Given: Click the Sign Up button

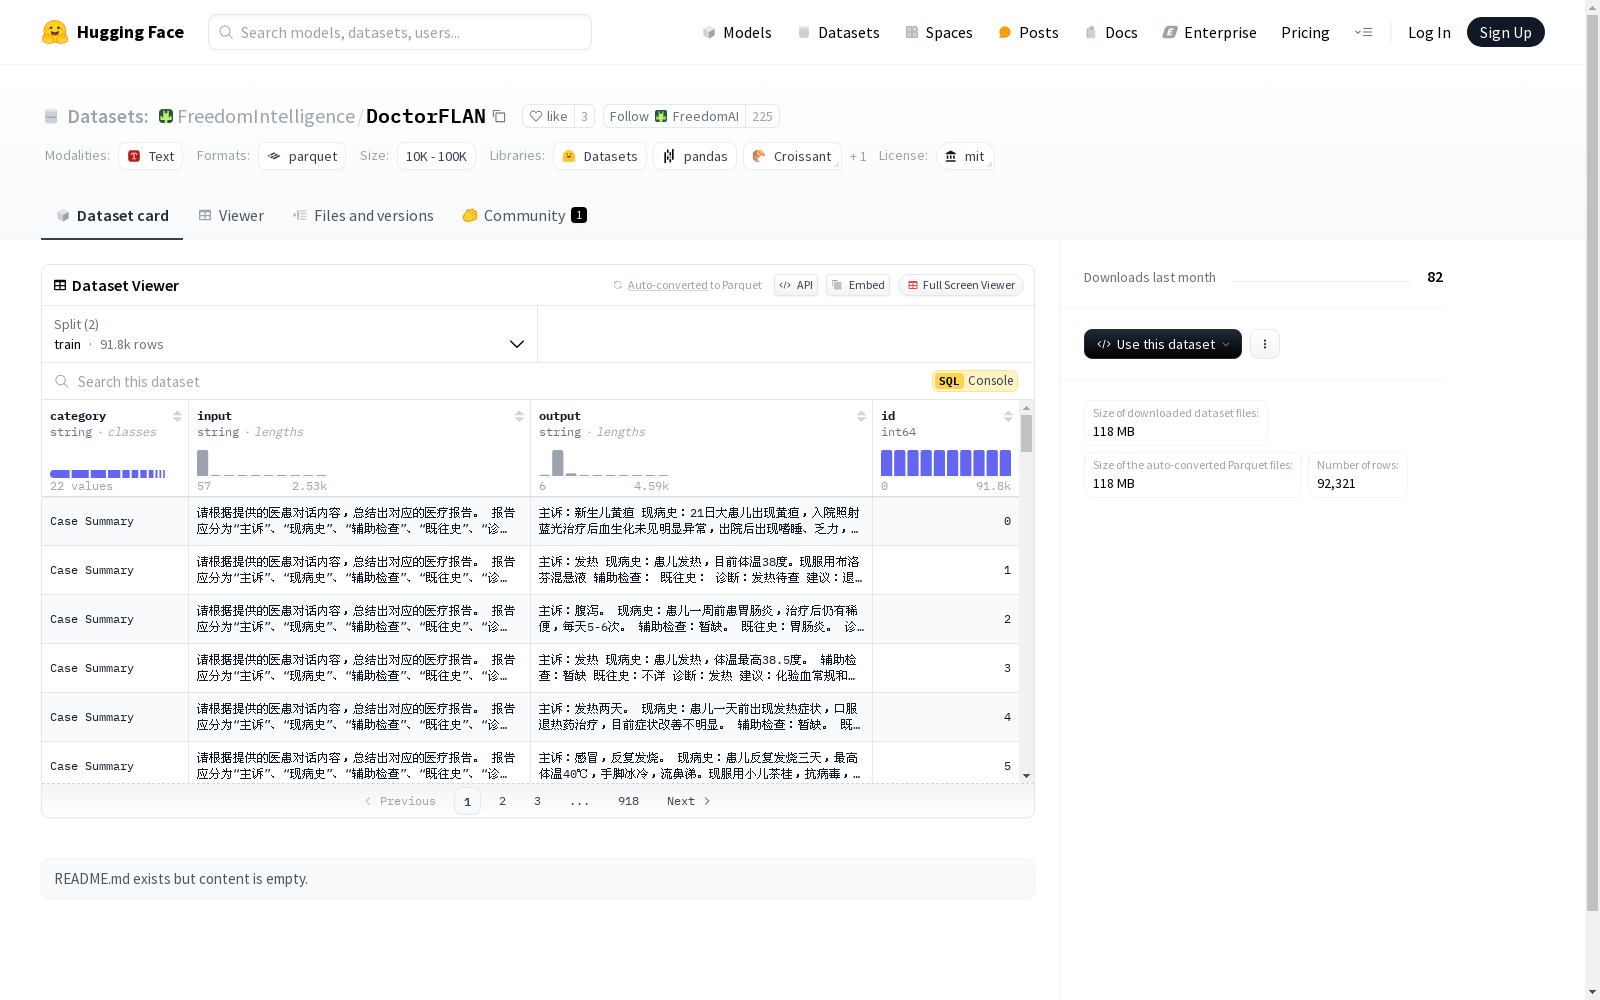Looking at the screenshot, I should pyautogui.click(x=1505, y=32).
